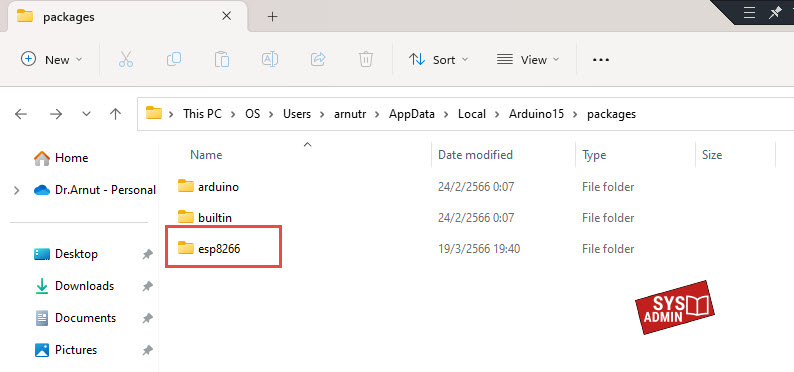The width and height of the screenshot is (794, 372).
Task: Go forward with the right arrow
Action: pos(56,114)
